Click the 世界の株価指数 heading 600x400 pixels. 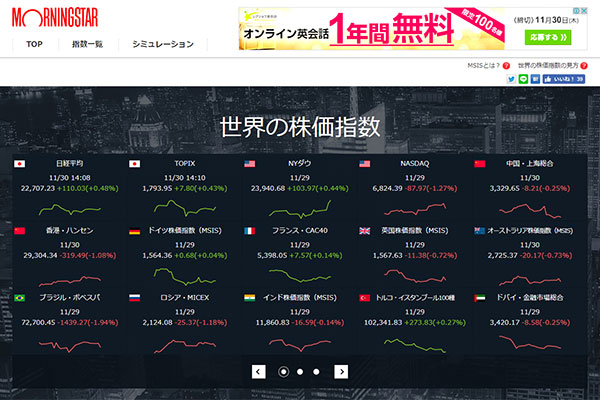tap(300, 127)
